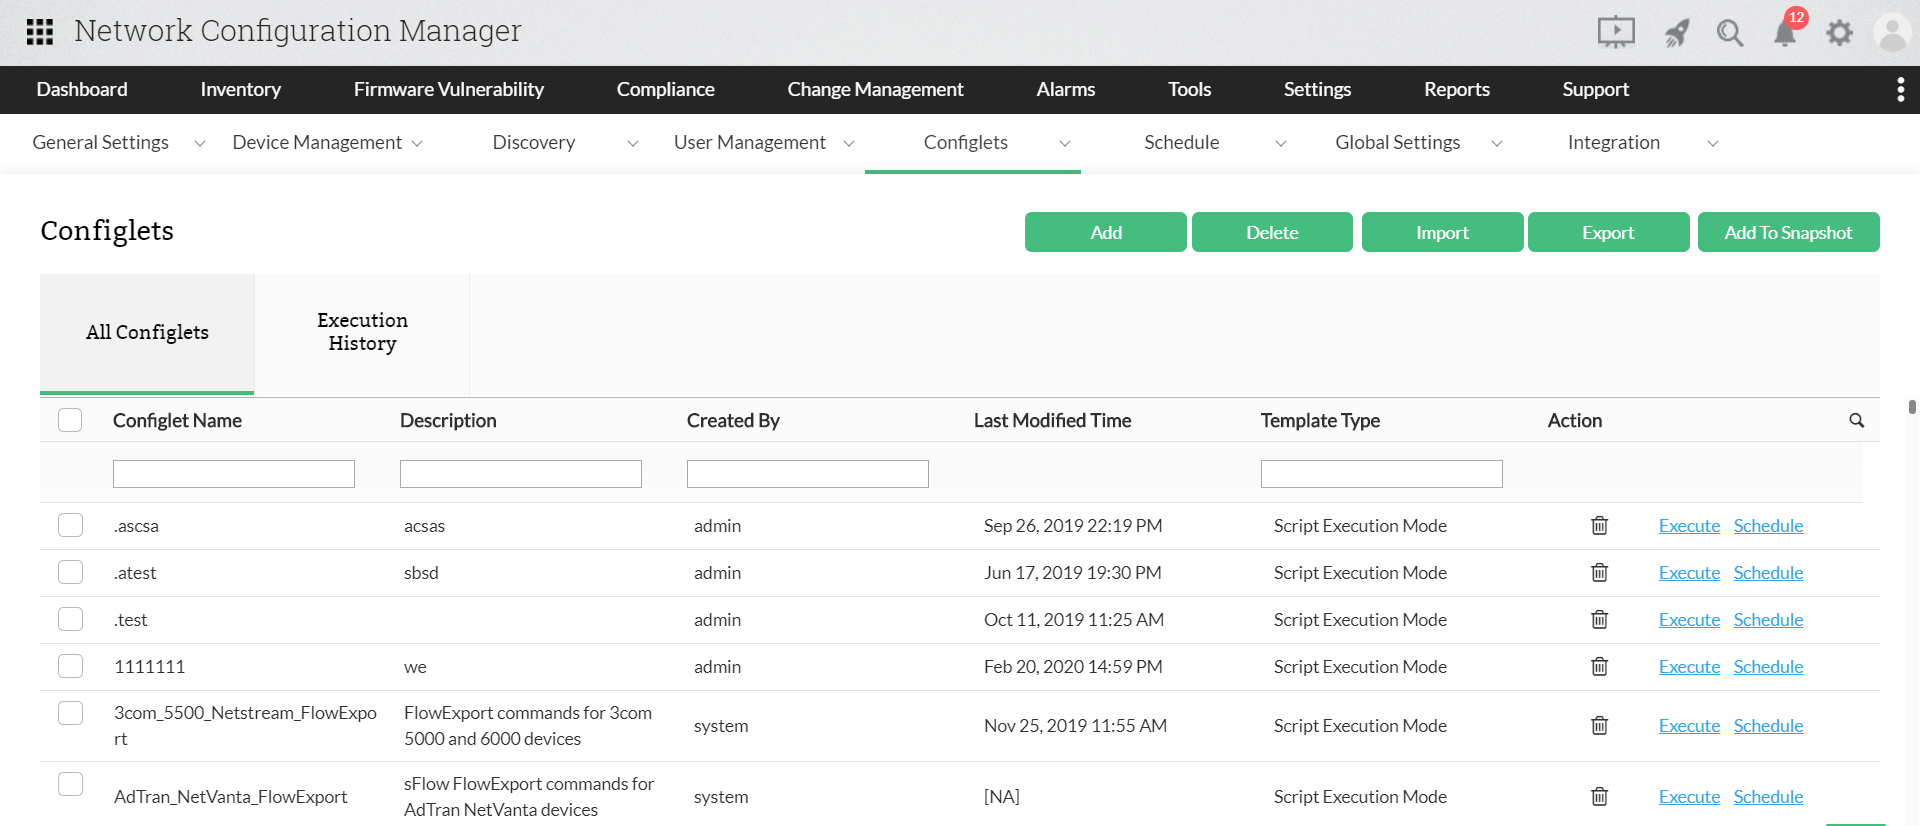The height and width of the screenshot is (826, 1920).
Task: Check the 3com_5500_Netstream_FlowExport row checkbox
Action: click(x=70, y=713)
